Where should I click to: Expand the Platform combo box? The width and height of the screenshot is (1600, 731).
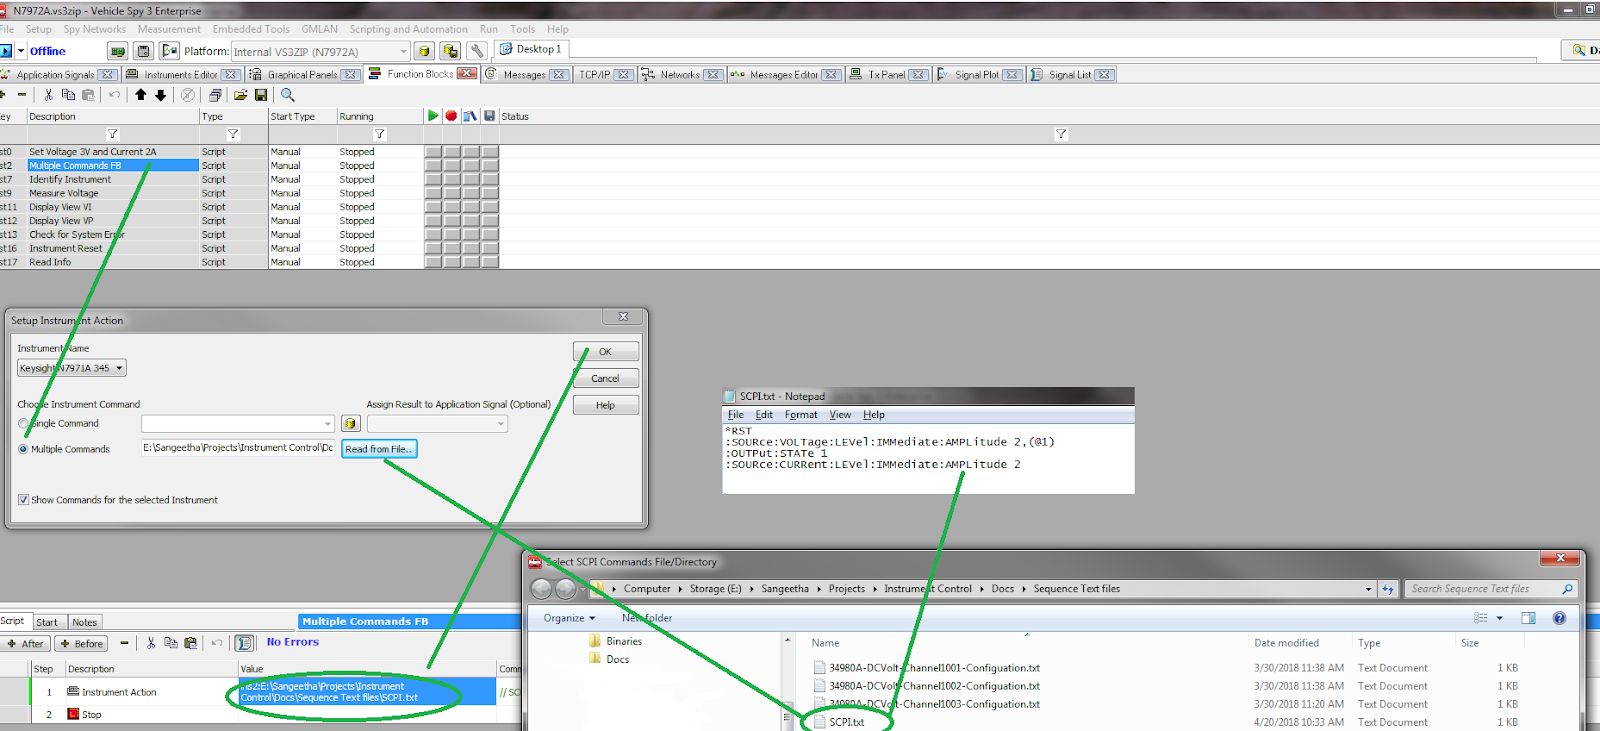403,52
